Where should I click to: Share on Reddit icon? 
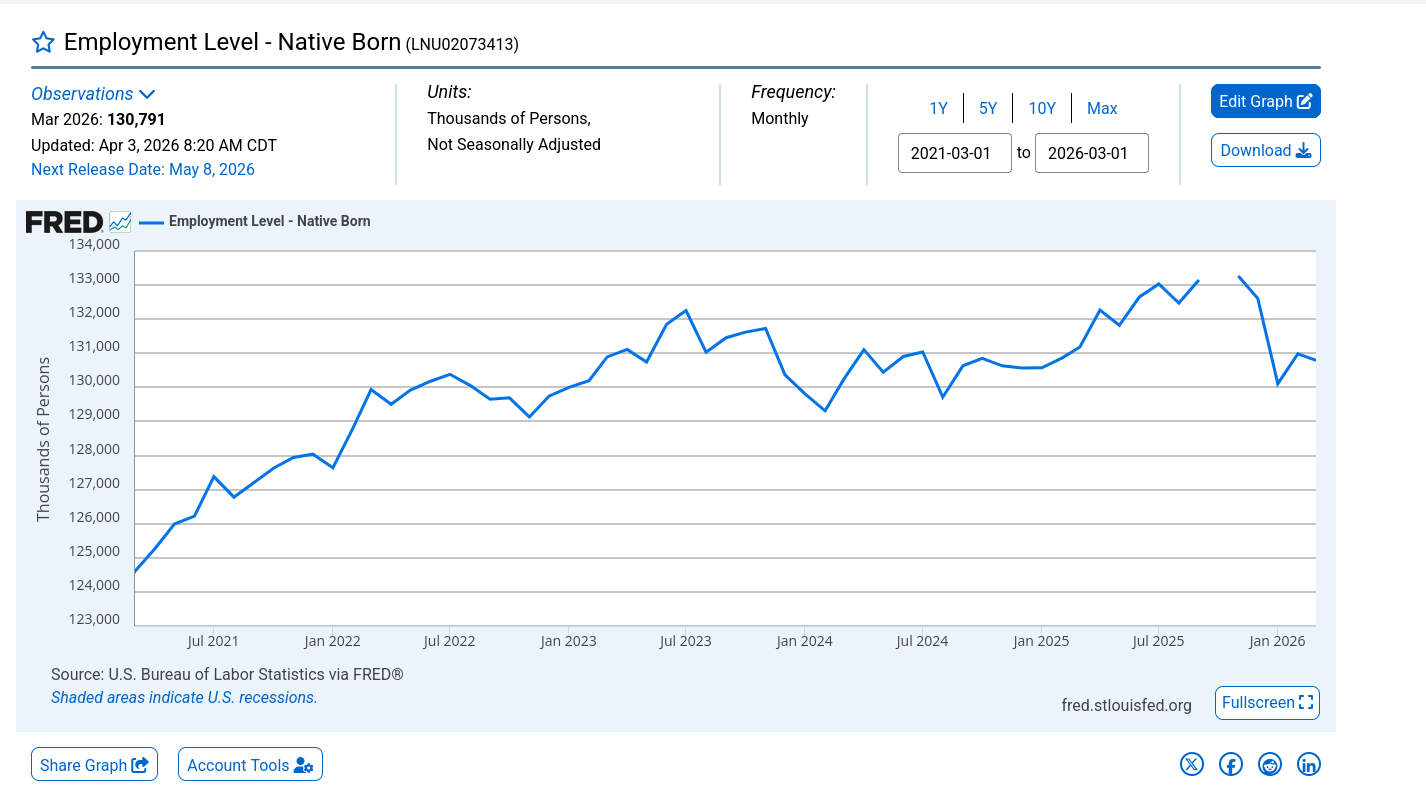1270,765
